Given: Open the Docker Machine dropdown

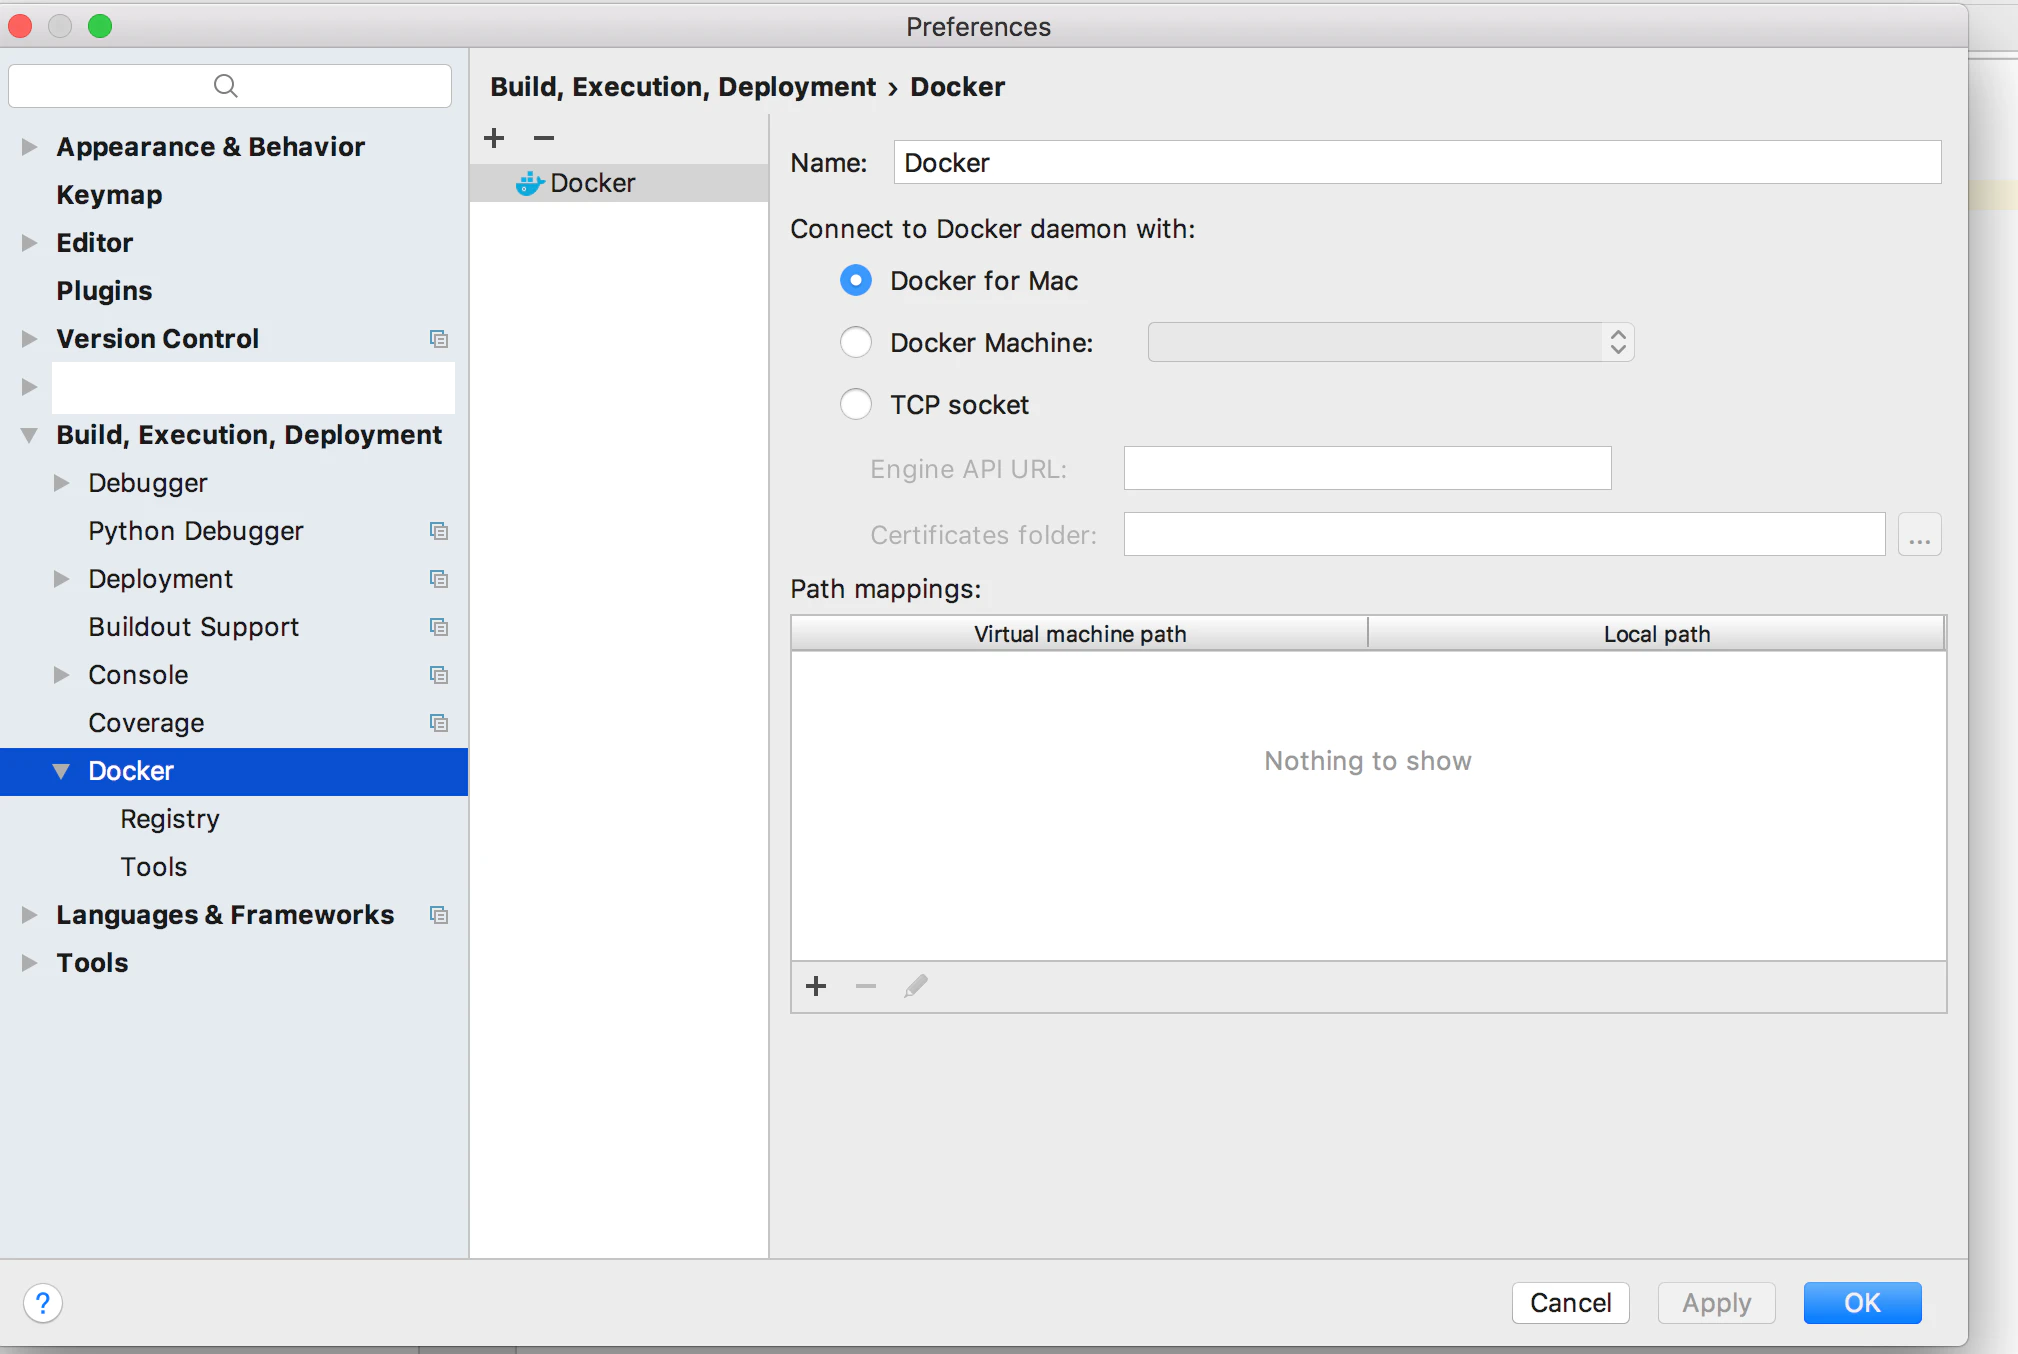Looking at the screenshot, I should (1391, 343).
